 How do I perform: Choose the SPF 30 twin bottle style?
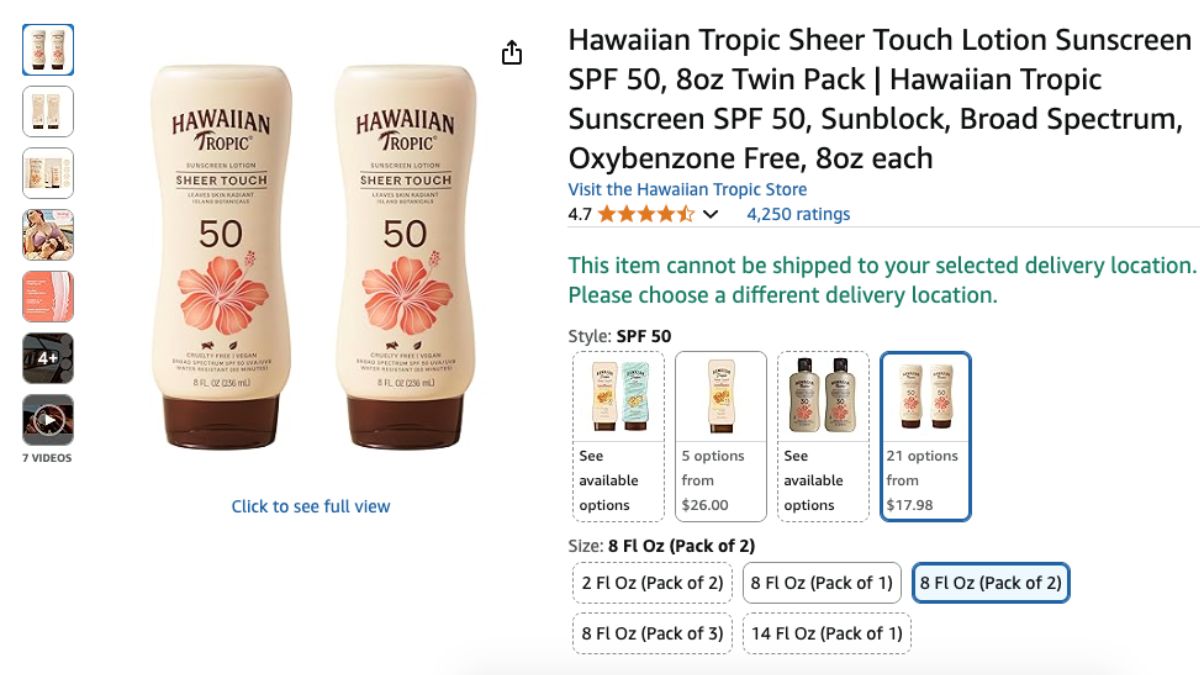point(824,436)
